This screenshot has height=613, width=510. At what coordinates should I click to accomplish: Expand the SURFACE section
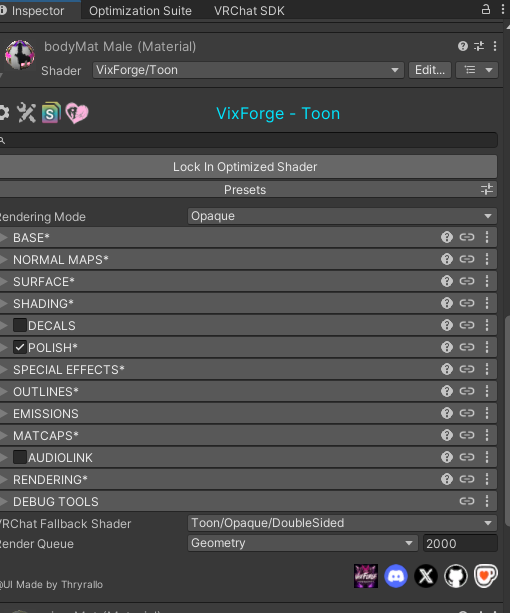pyautogui.click(x=4, y=281)
